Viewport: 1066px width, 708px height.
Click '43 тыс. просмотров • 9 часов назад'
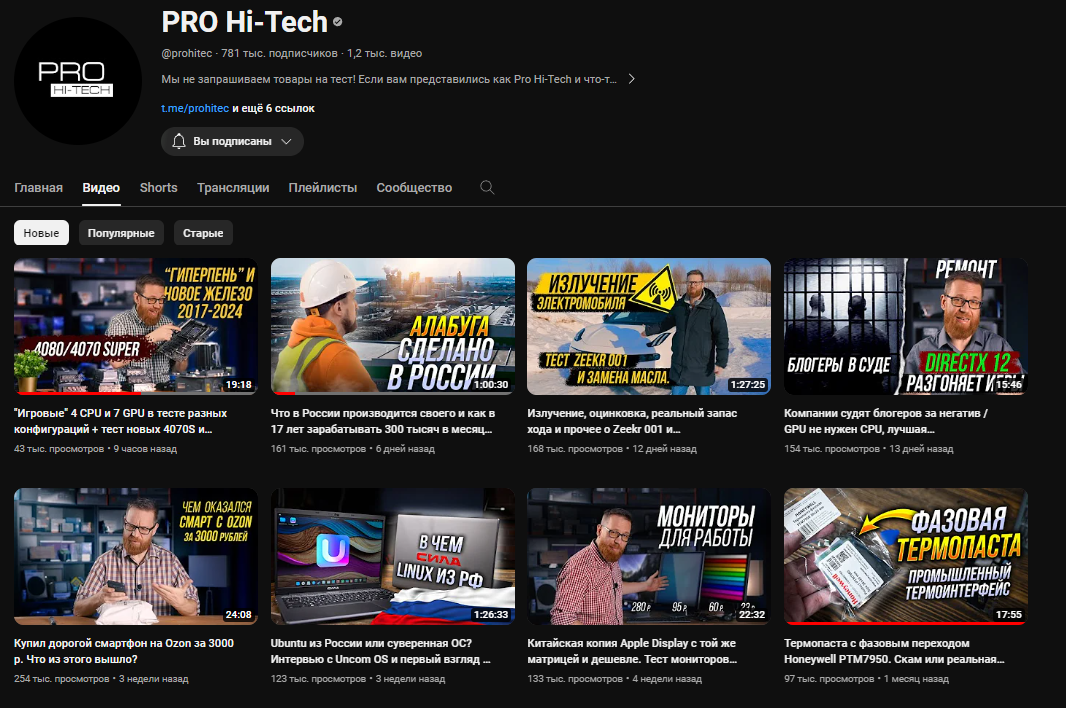click(x=95, y=449)
